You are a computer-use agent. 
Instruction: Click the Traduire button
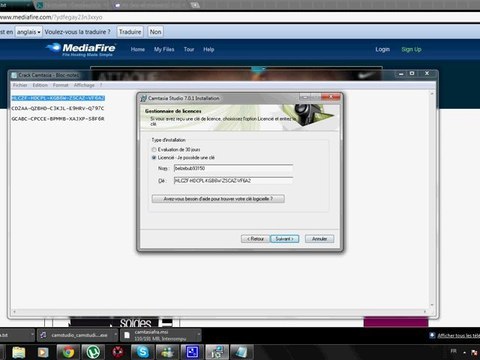coord(130,32)
